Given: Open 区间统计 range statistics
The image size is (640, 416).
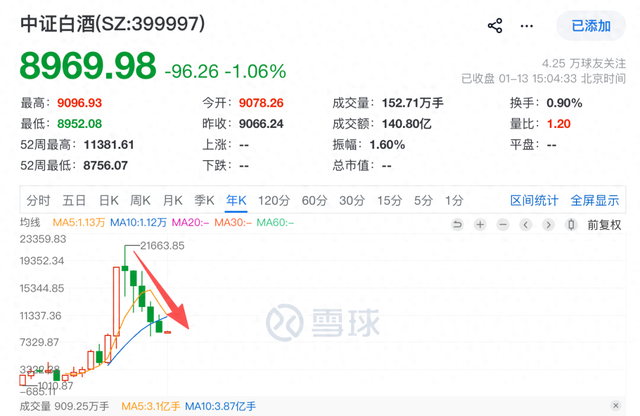Looking at the screenshot, I should point(534,200).
